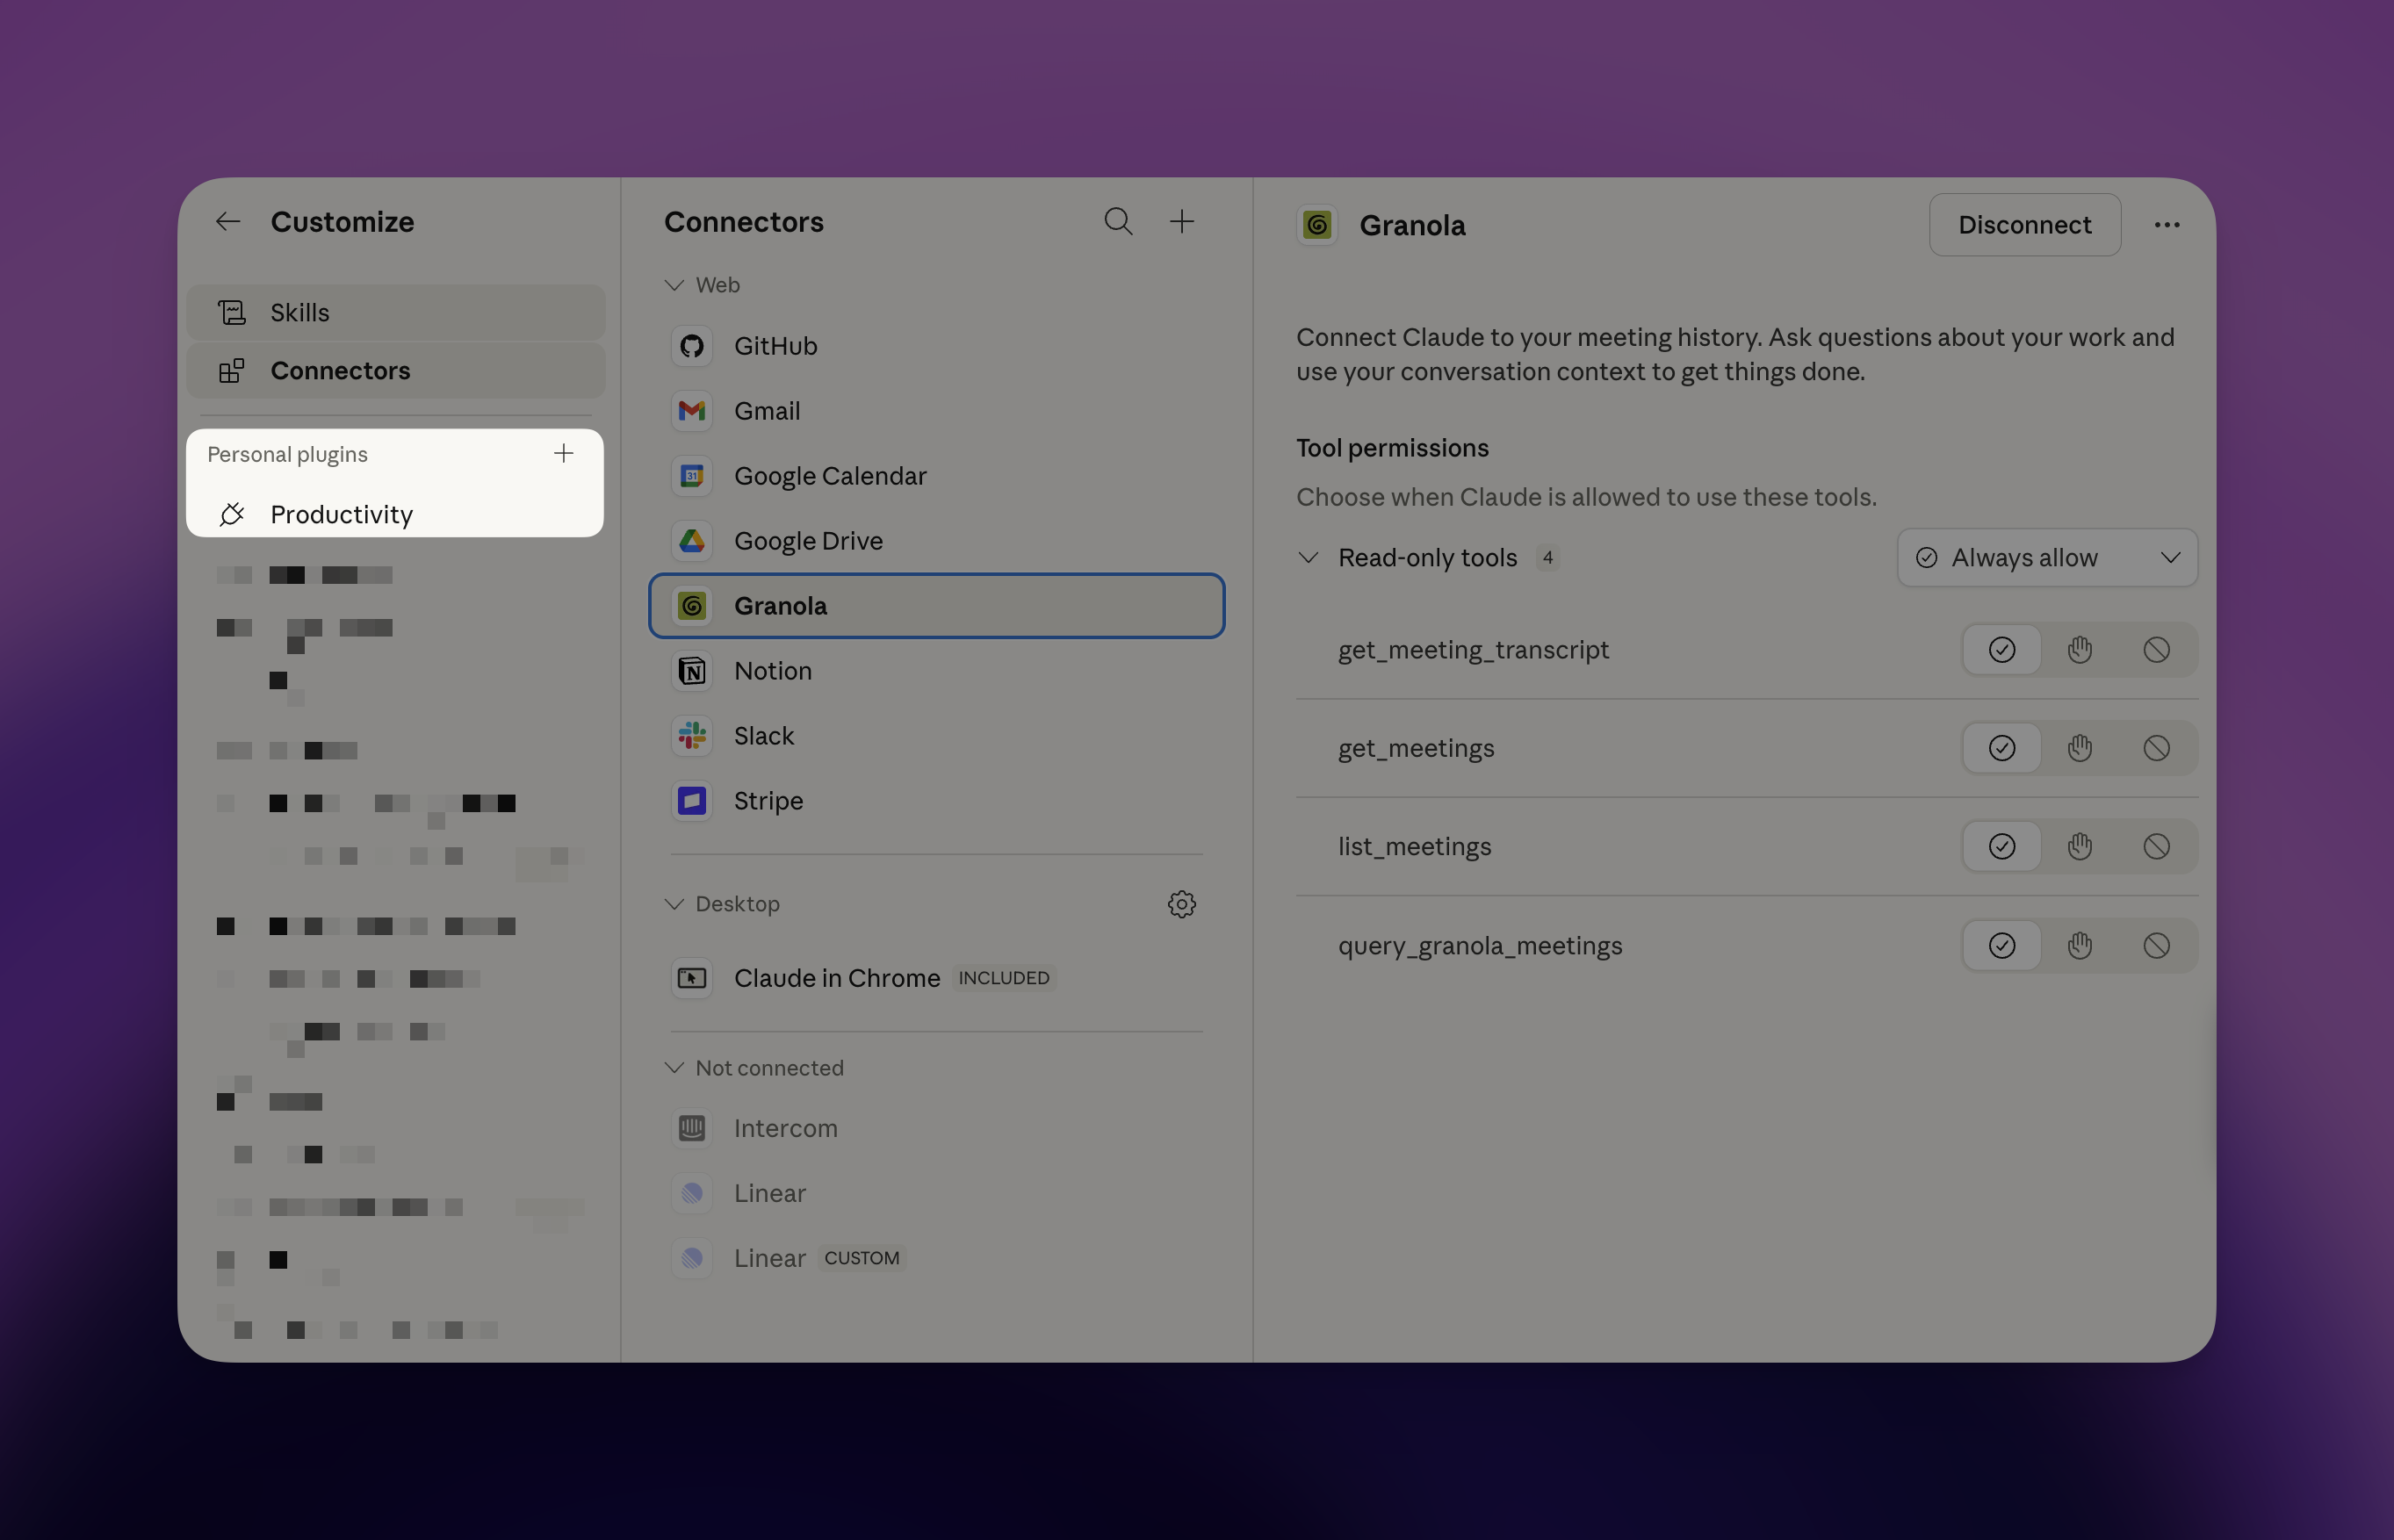Collapse the Not connected group
2394x1540 pixels.
(x=675, y=1068)
